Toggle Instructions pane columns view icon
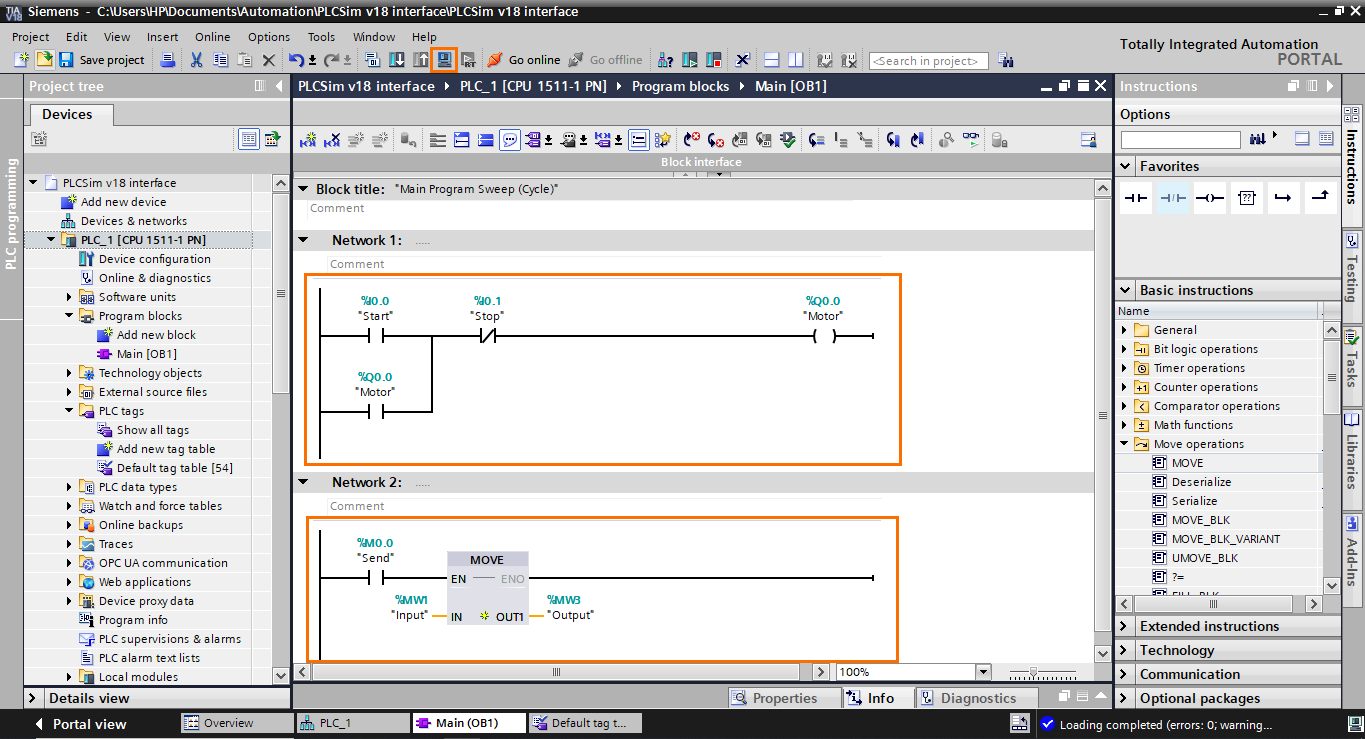 tap(1326, 139)
